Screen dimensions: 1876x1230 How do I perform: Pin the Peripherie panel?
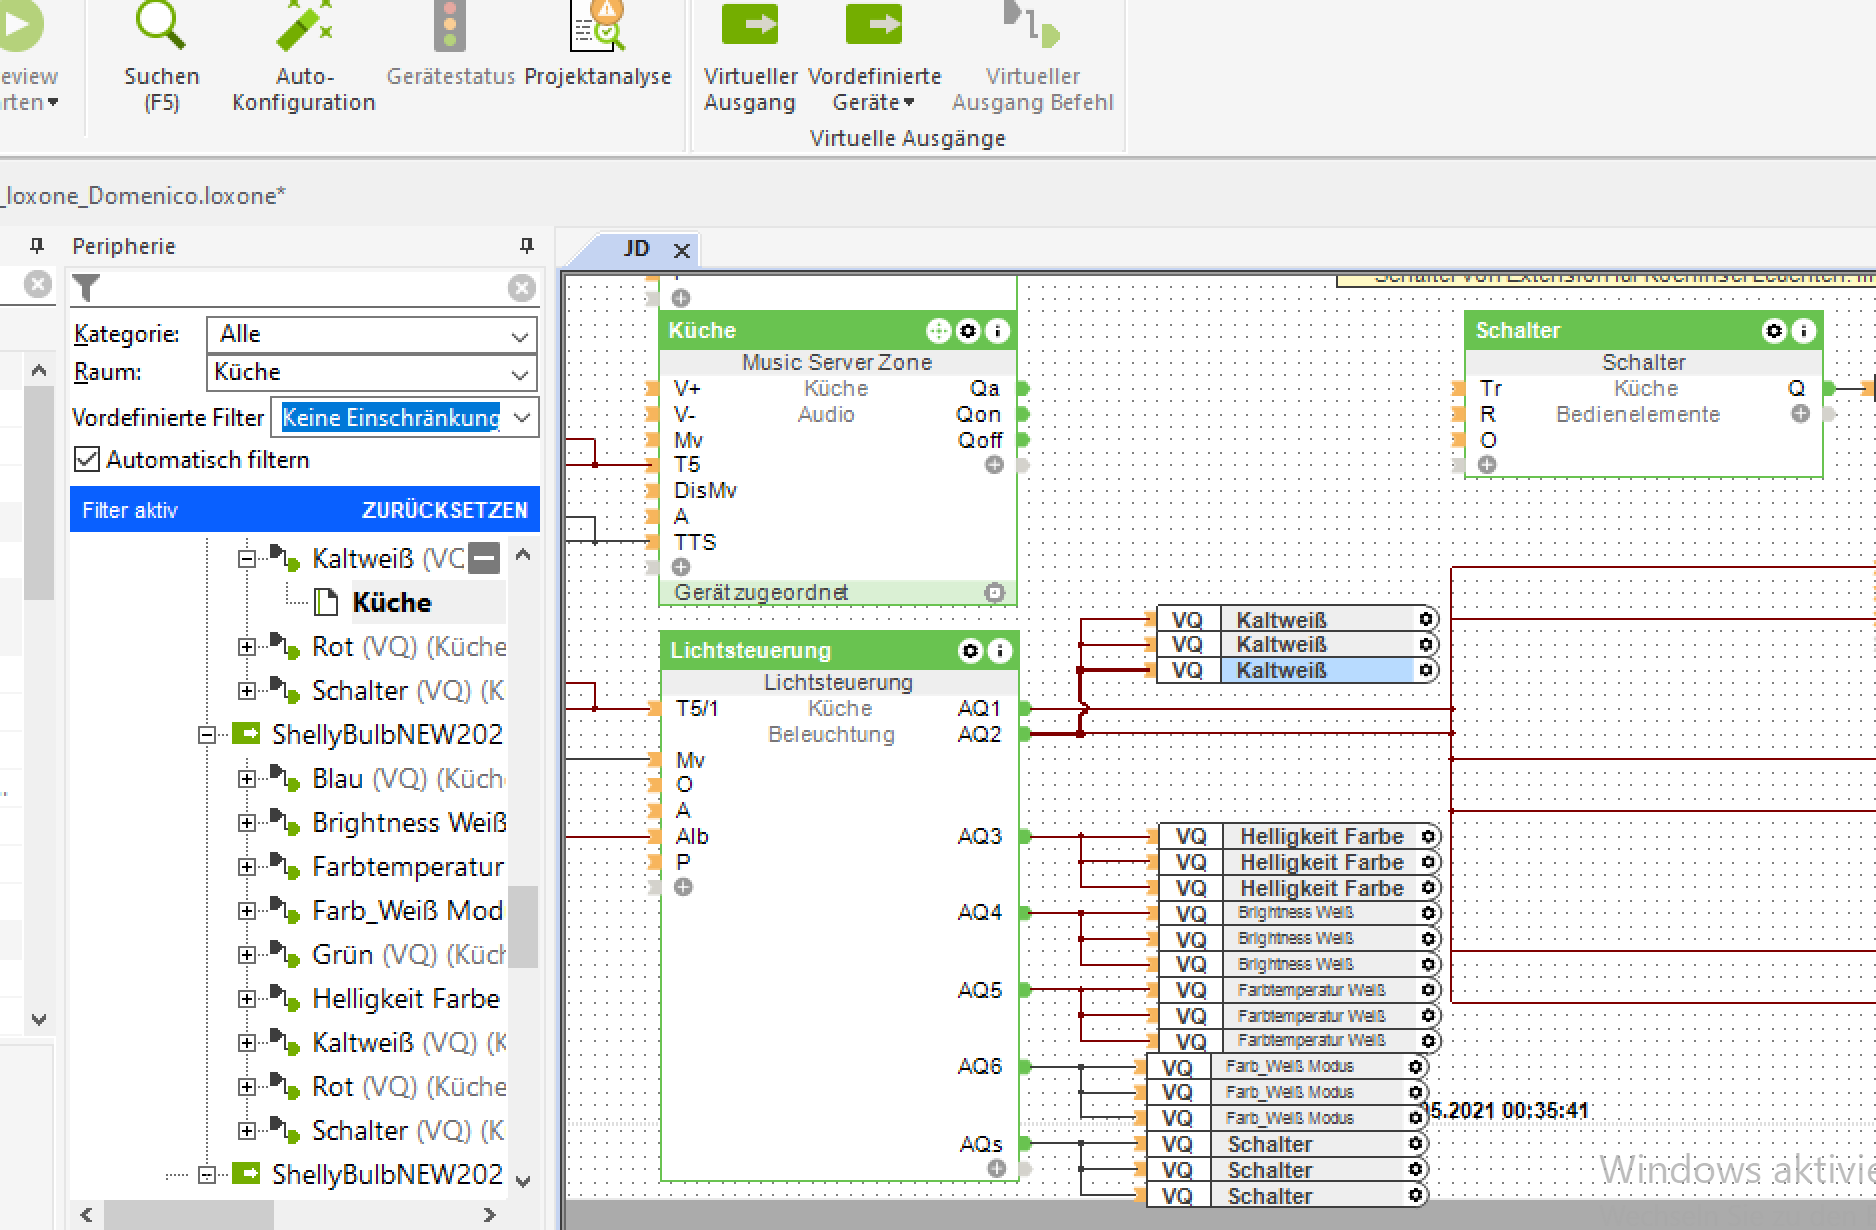(526, 246)
